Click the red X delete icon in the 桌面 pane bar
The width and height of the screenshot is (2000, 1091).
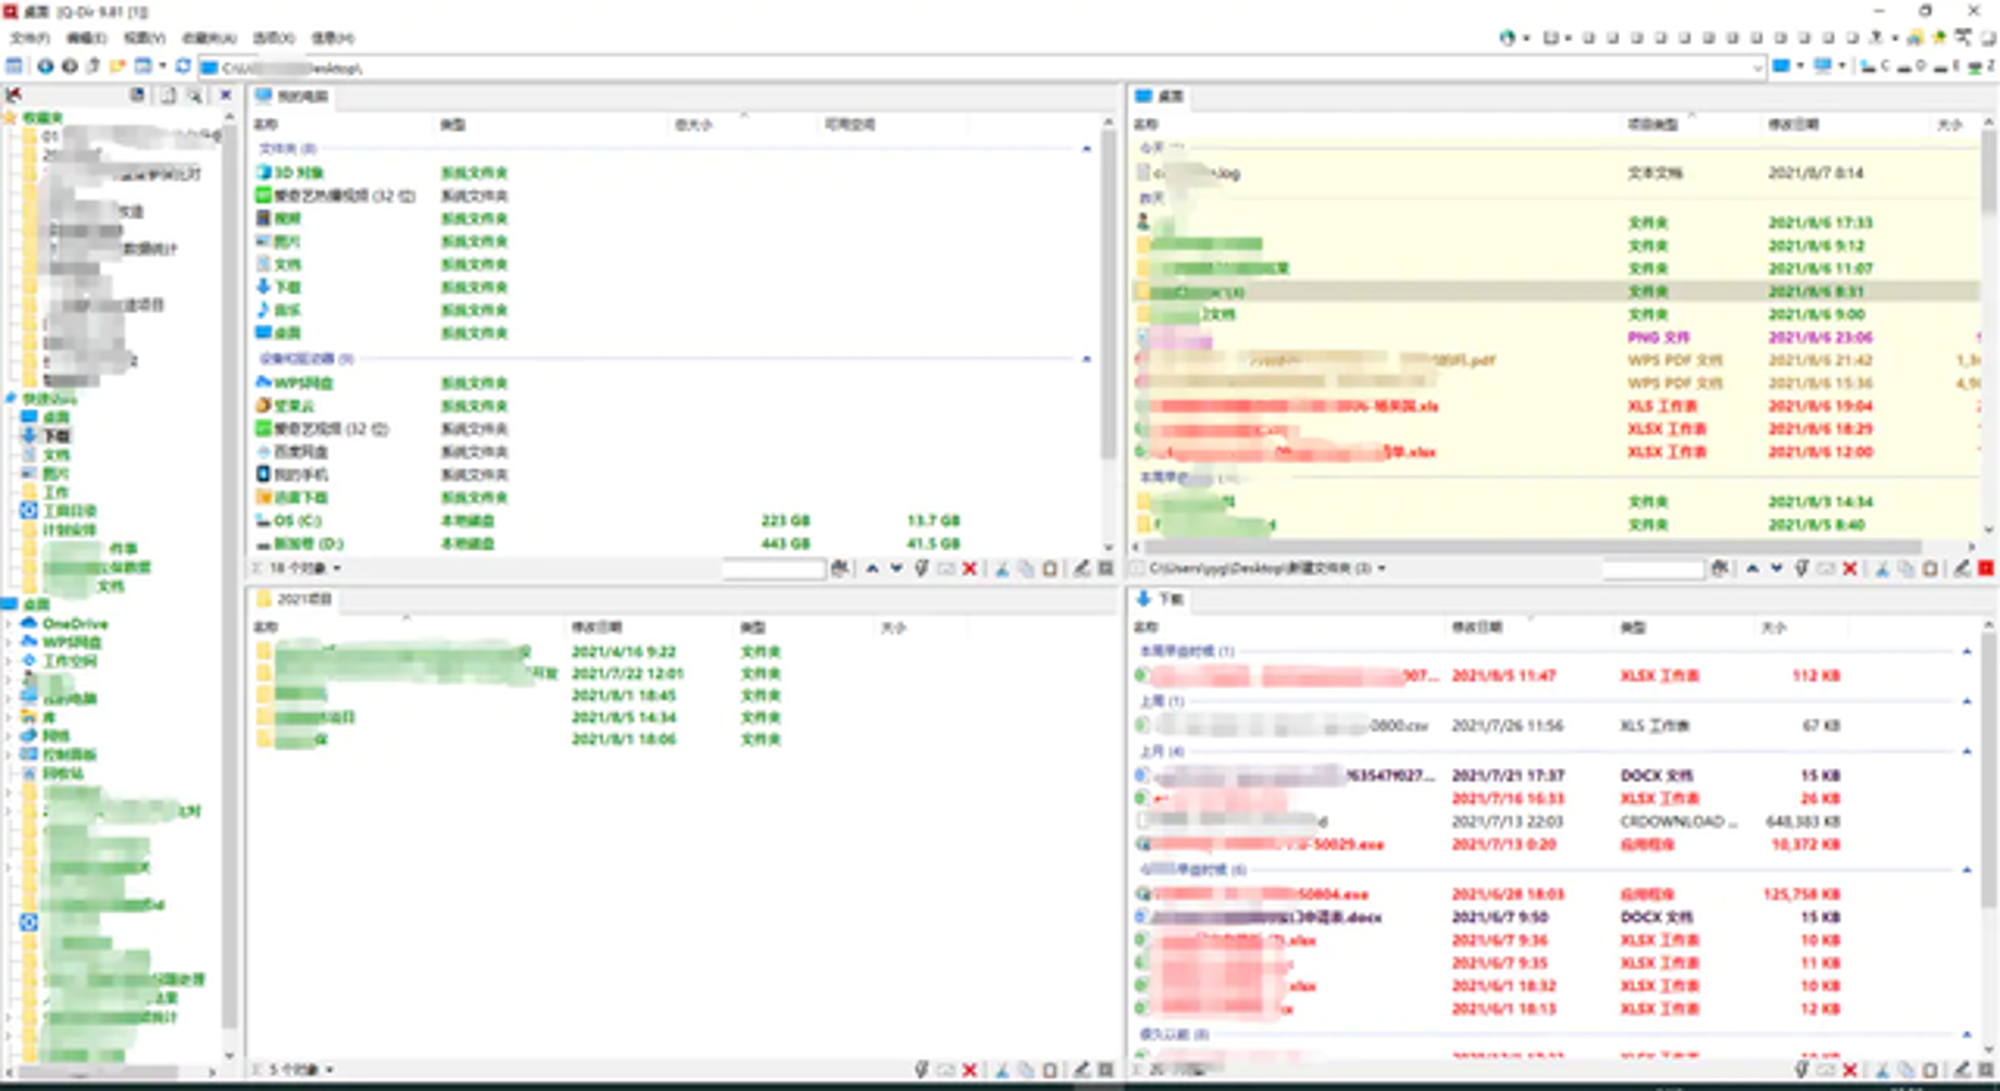(1849, 568)
